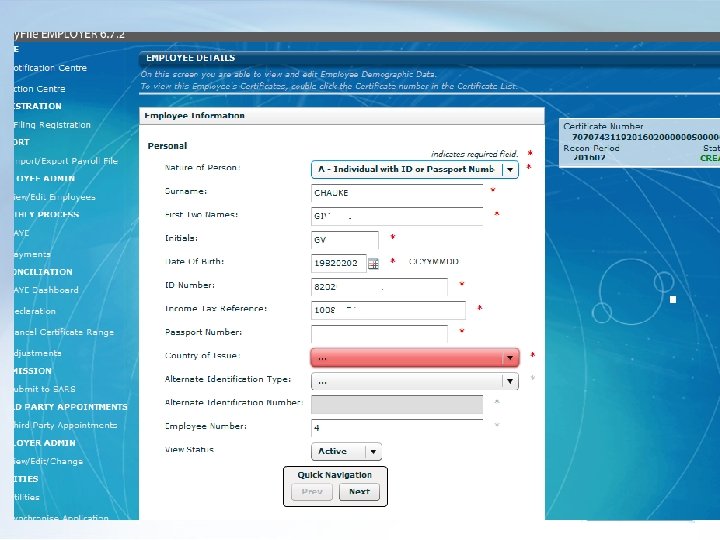This screenshot has height=540, width=720.
Task: Open Third Party Appointments sidebar item
Action: coord(65,425)
